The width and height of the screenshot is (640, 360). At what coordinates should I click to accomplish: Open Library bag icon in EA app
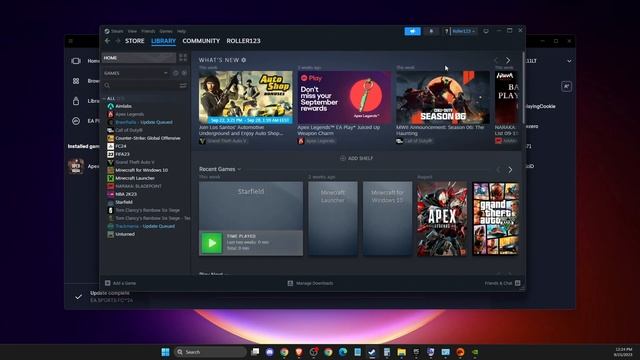point(76,101)
